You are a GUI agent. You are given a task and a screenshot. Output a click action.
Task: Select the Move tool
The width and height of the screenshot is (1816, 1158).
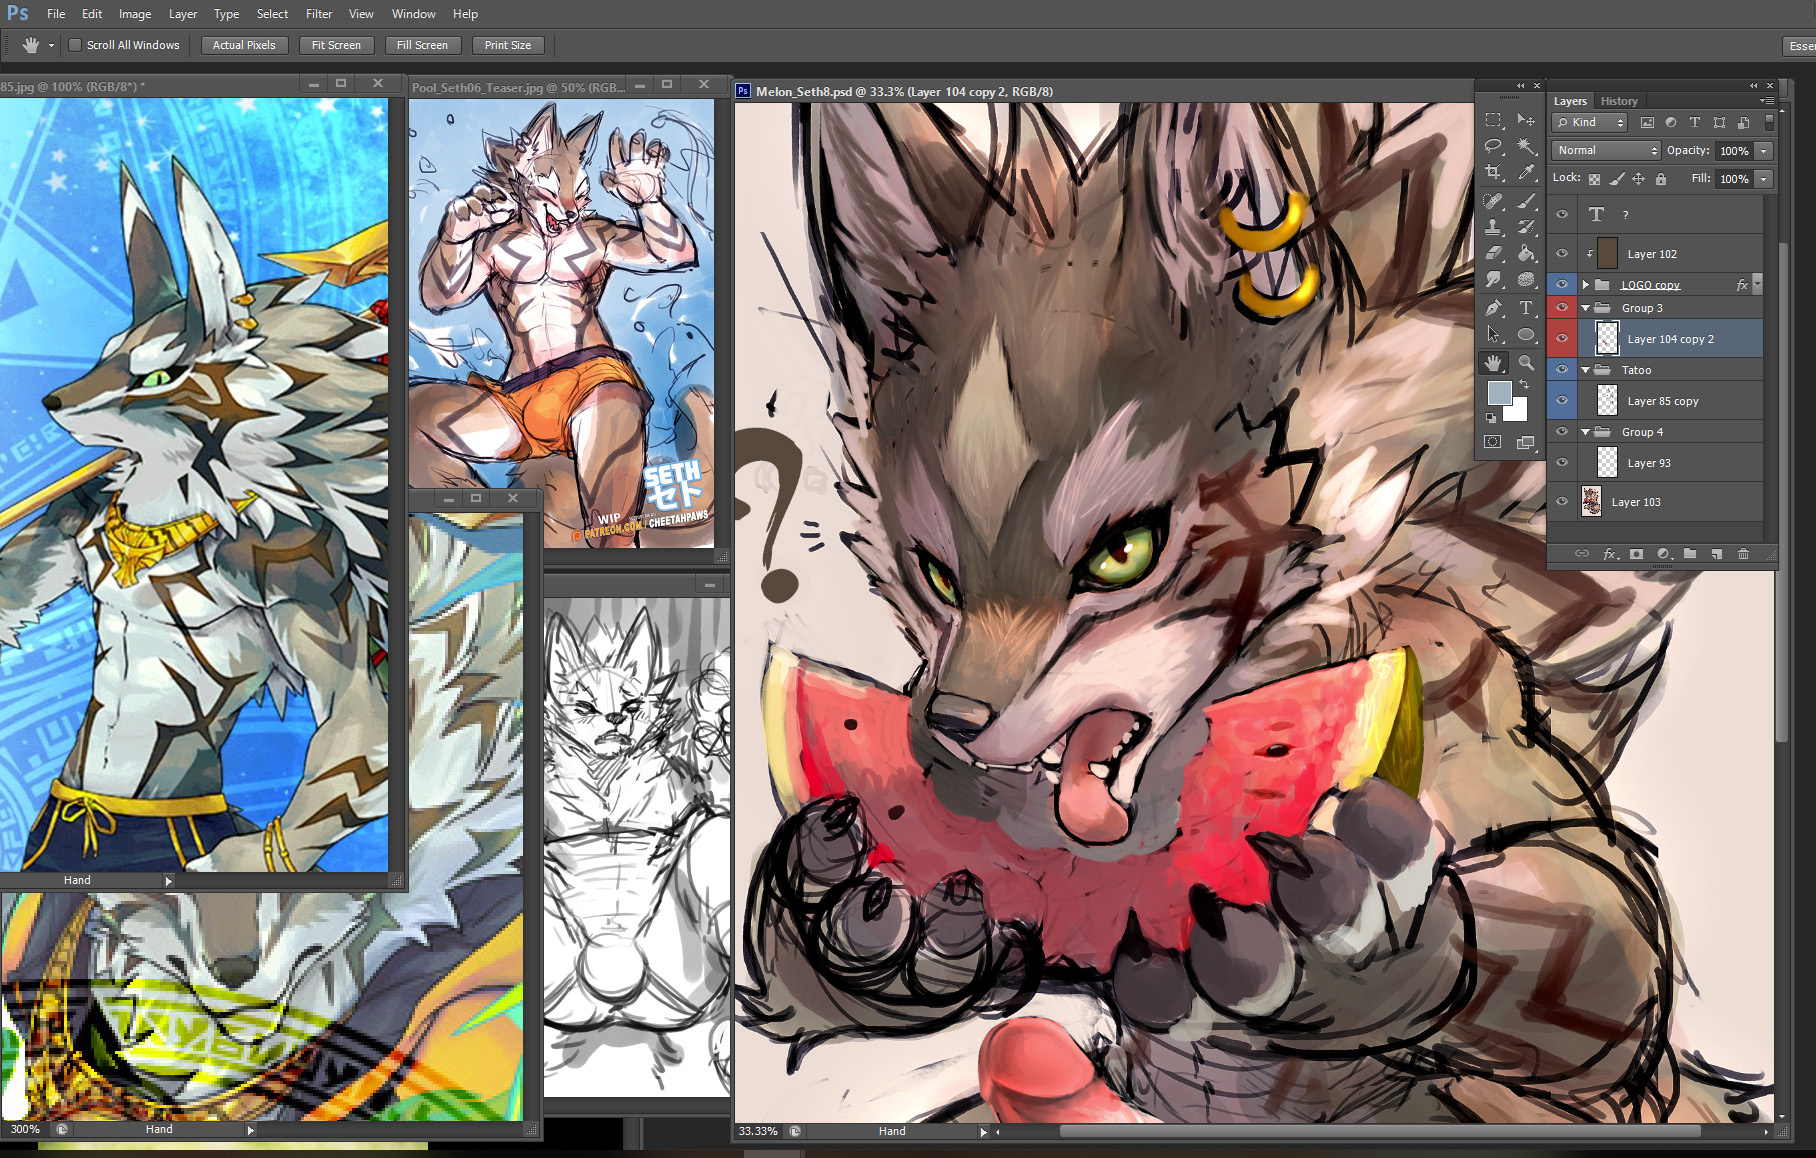click(1526, 120)
